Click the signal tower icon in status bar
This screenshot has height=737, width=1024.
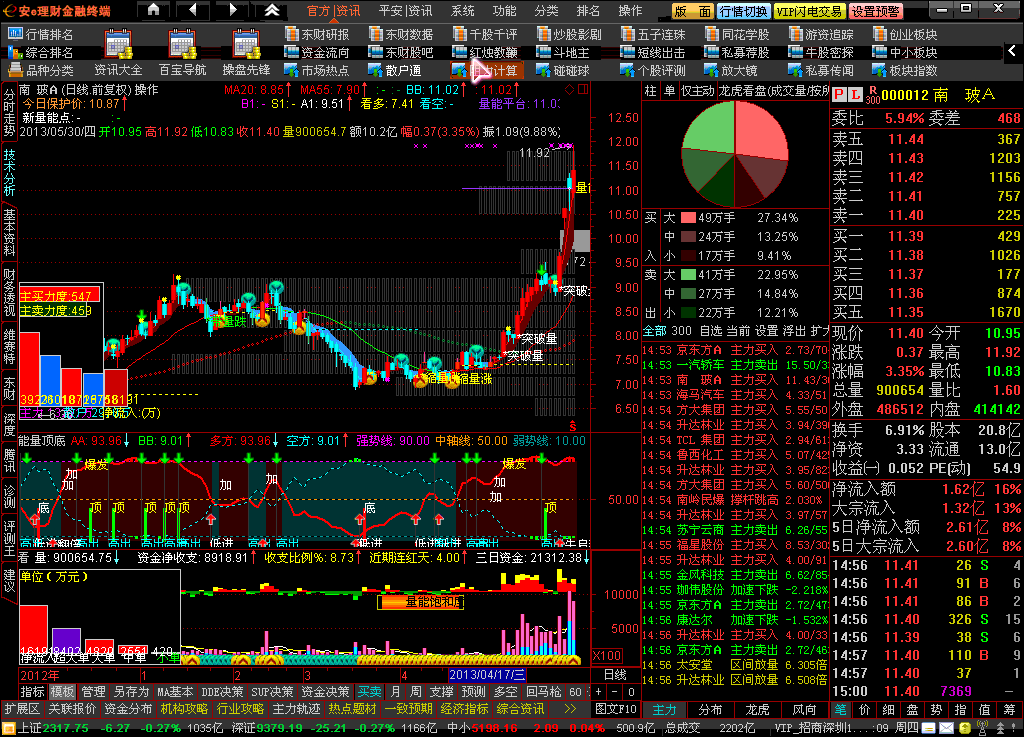982,728
